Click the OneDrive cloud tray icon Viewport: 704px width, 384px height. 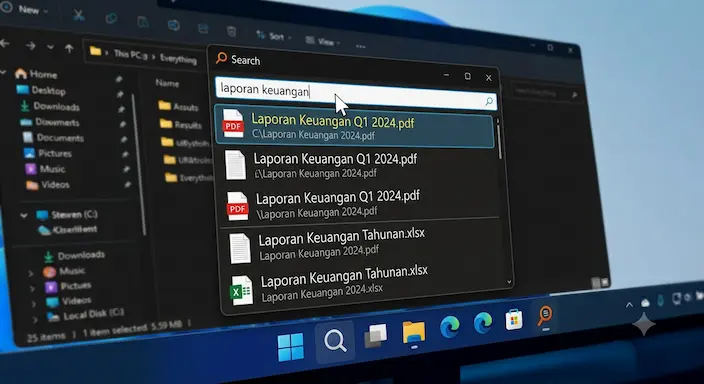pos(645,303)
